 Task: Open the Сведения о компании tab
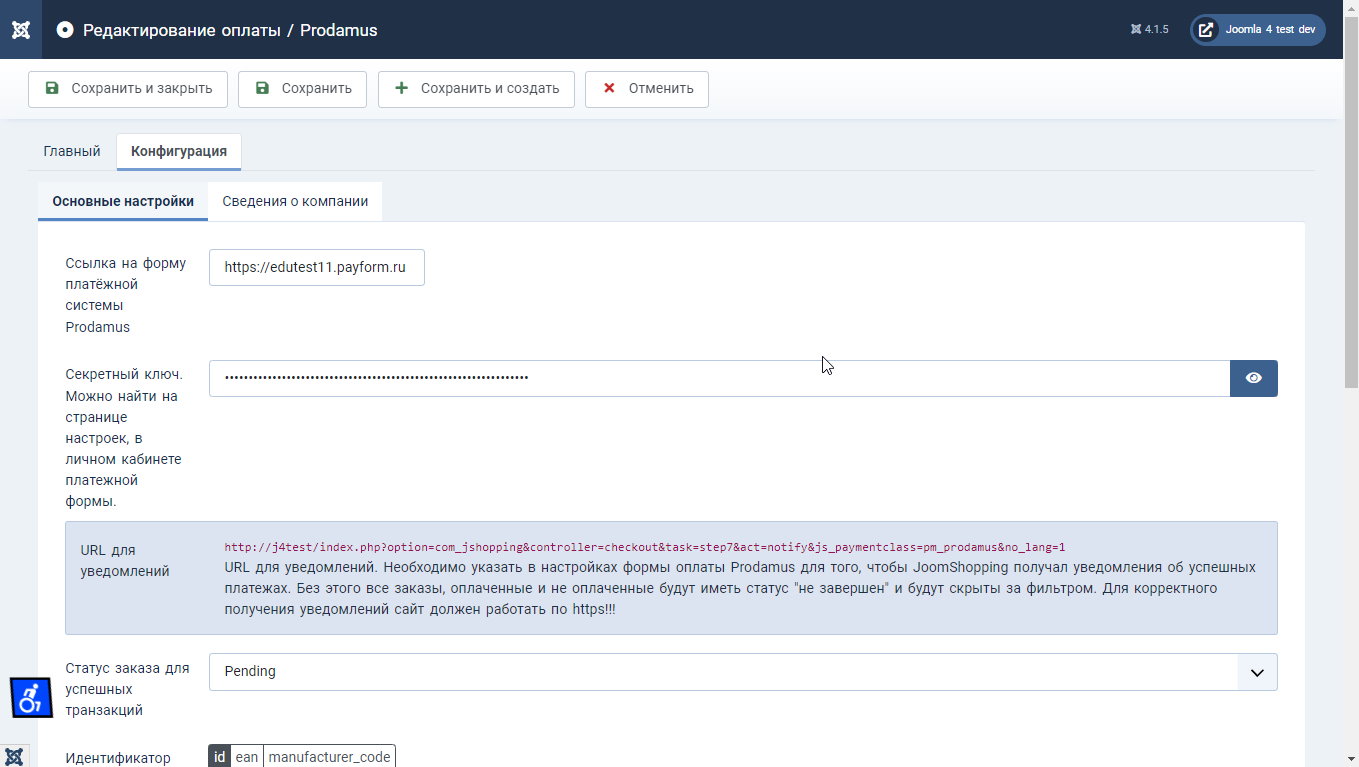pos(295,201)
